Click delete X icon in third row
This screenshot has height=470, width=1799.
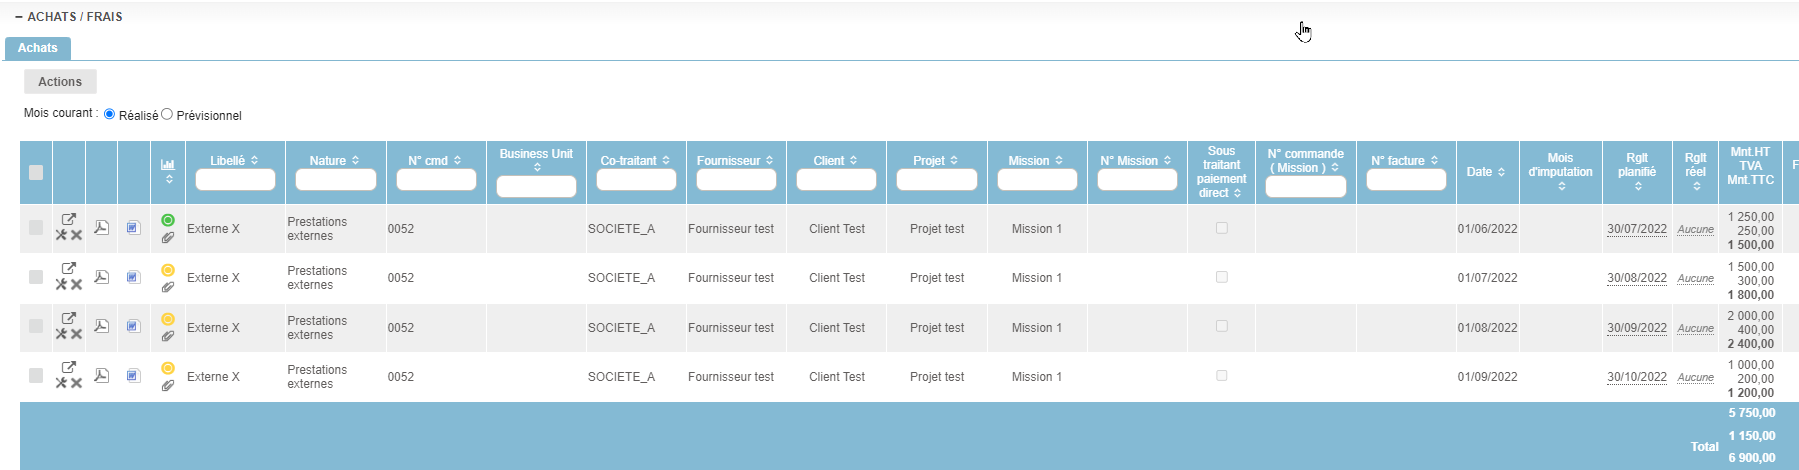point(76,334)
